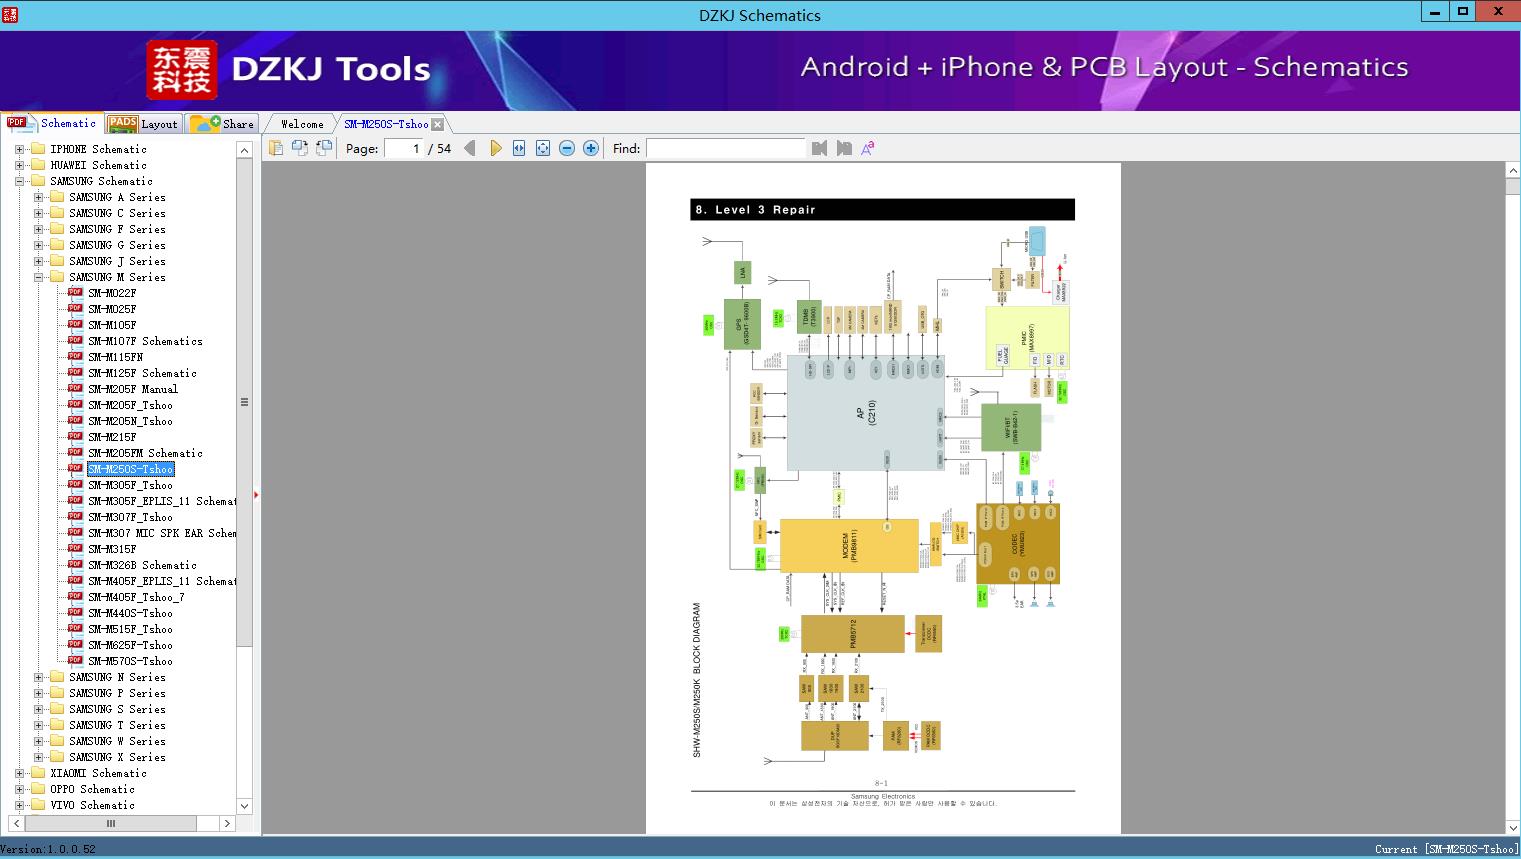
Task: Go to the previous page arrow
Action: pos(470,148)
